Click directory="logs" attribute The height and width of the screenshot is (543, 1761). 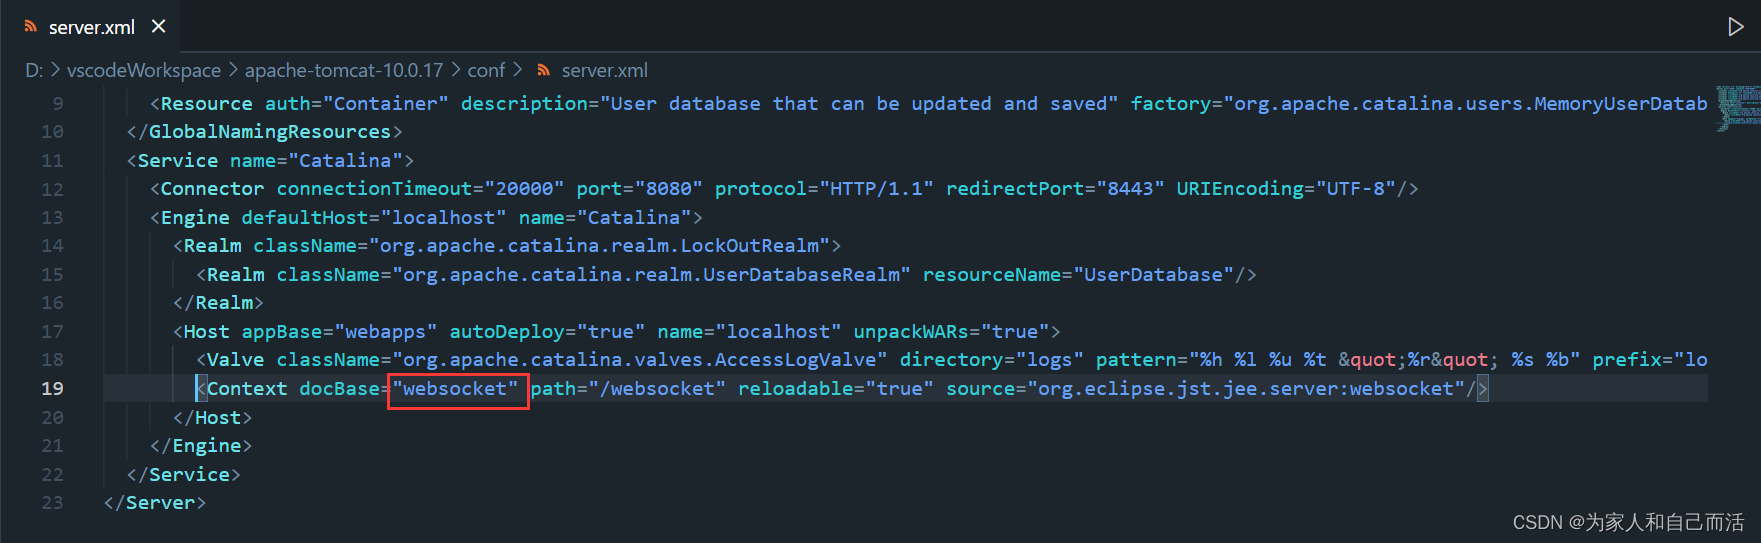pos(992,360)
